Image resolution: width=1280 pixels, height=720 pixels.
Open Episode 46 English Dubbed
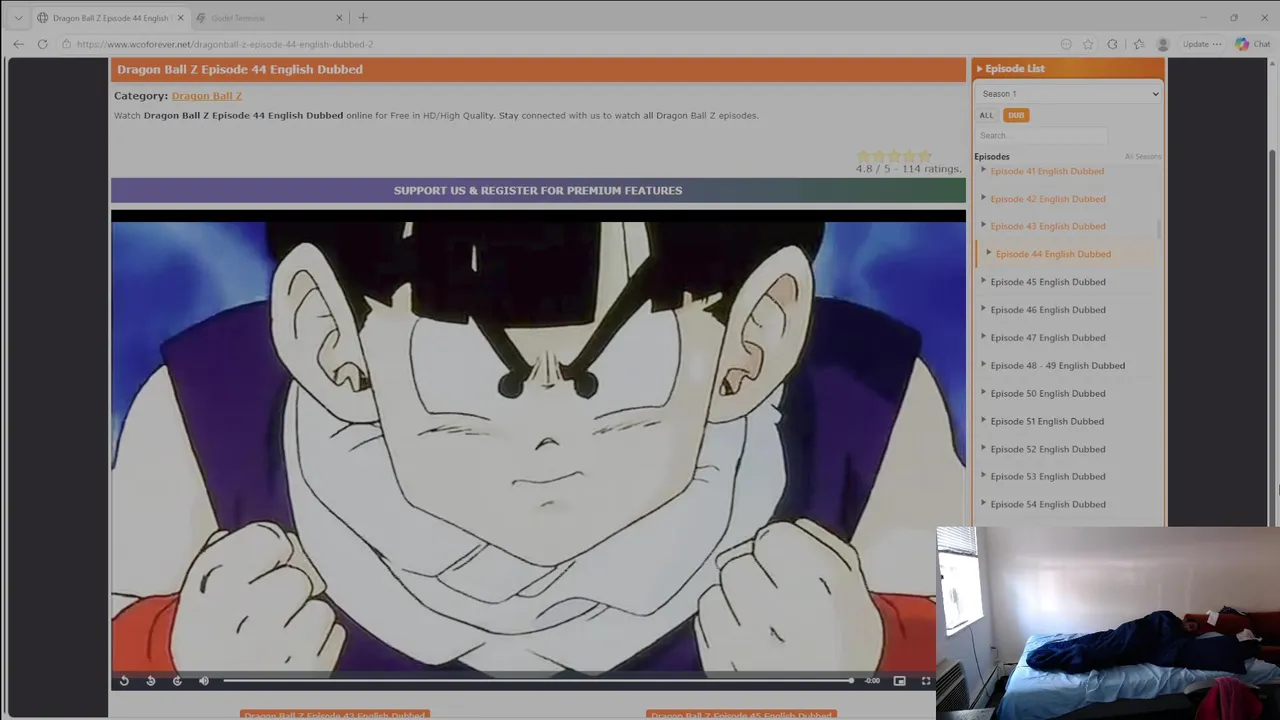point(1047,310)
